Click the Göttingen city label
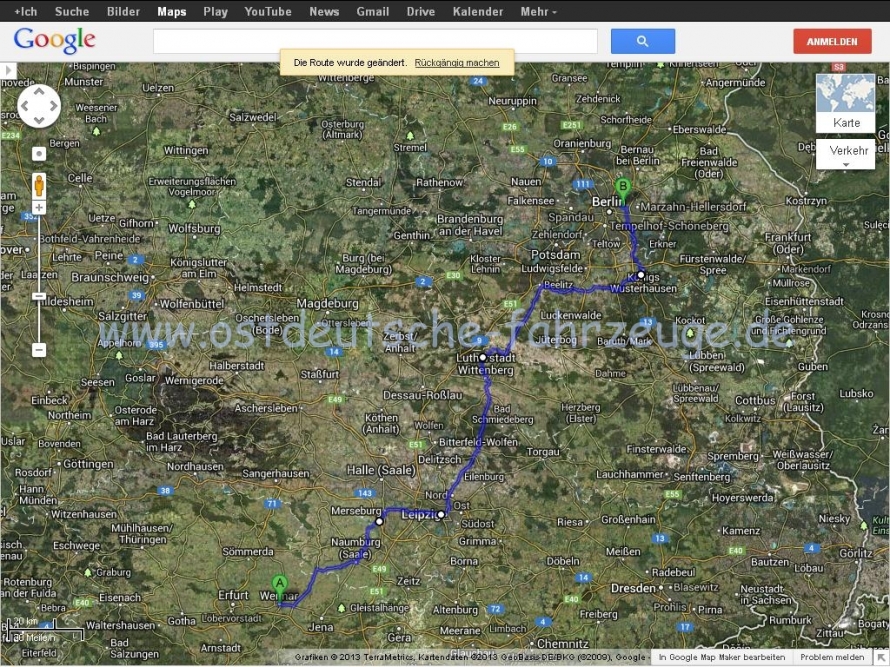890x667 pixels. click(x=88, y=464)
